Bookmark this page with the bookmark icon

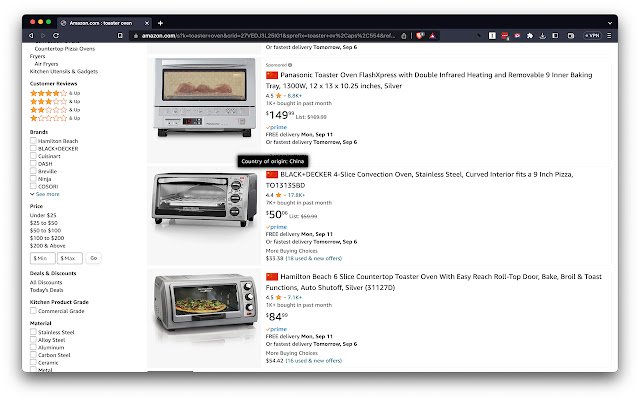120,36
